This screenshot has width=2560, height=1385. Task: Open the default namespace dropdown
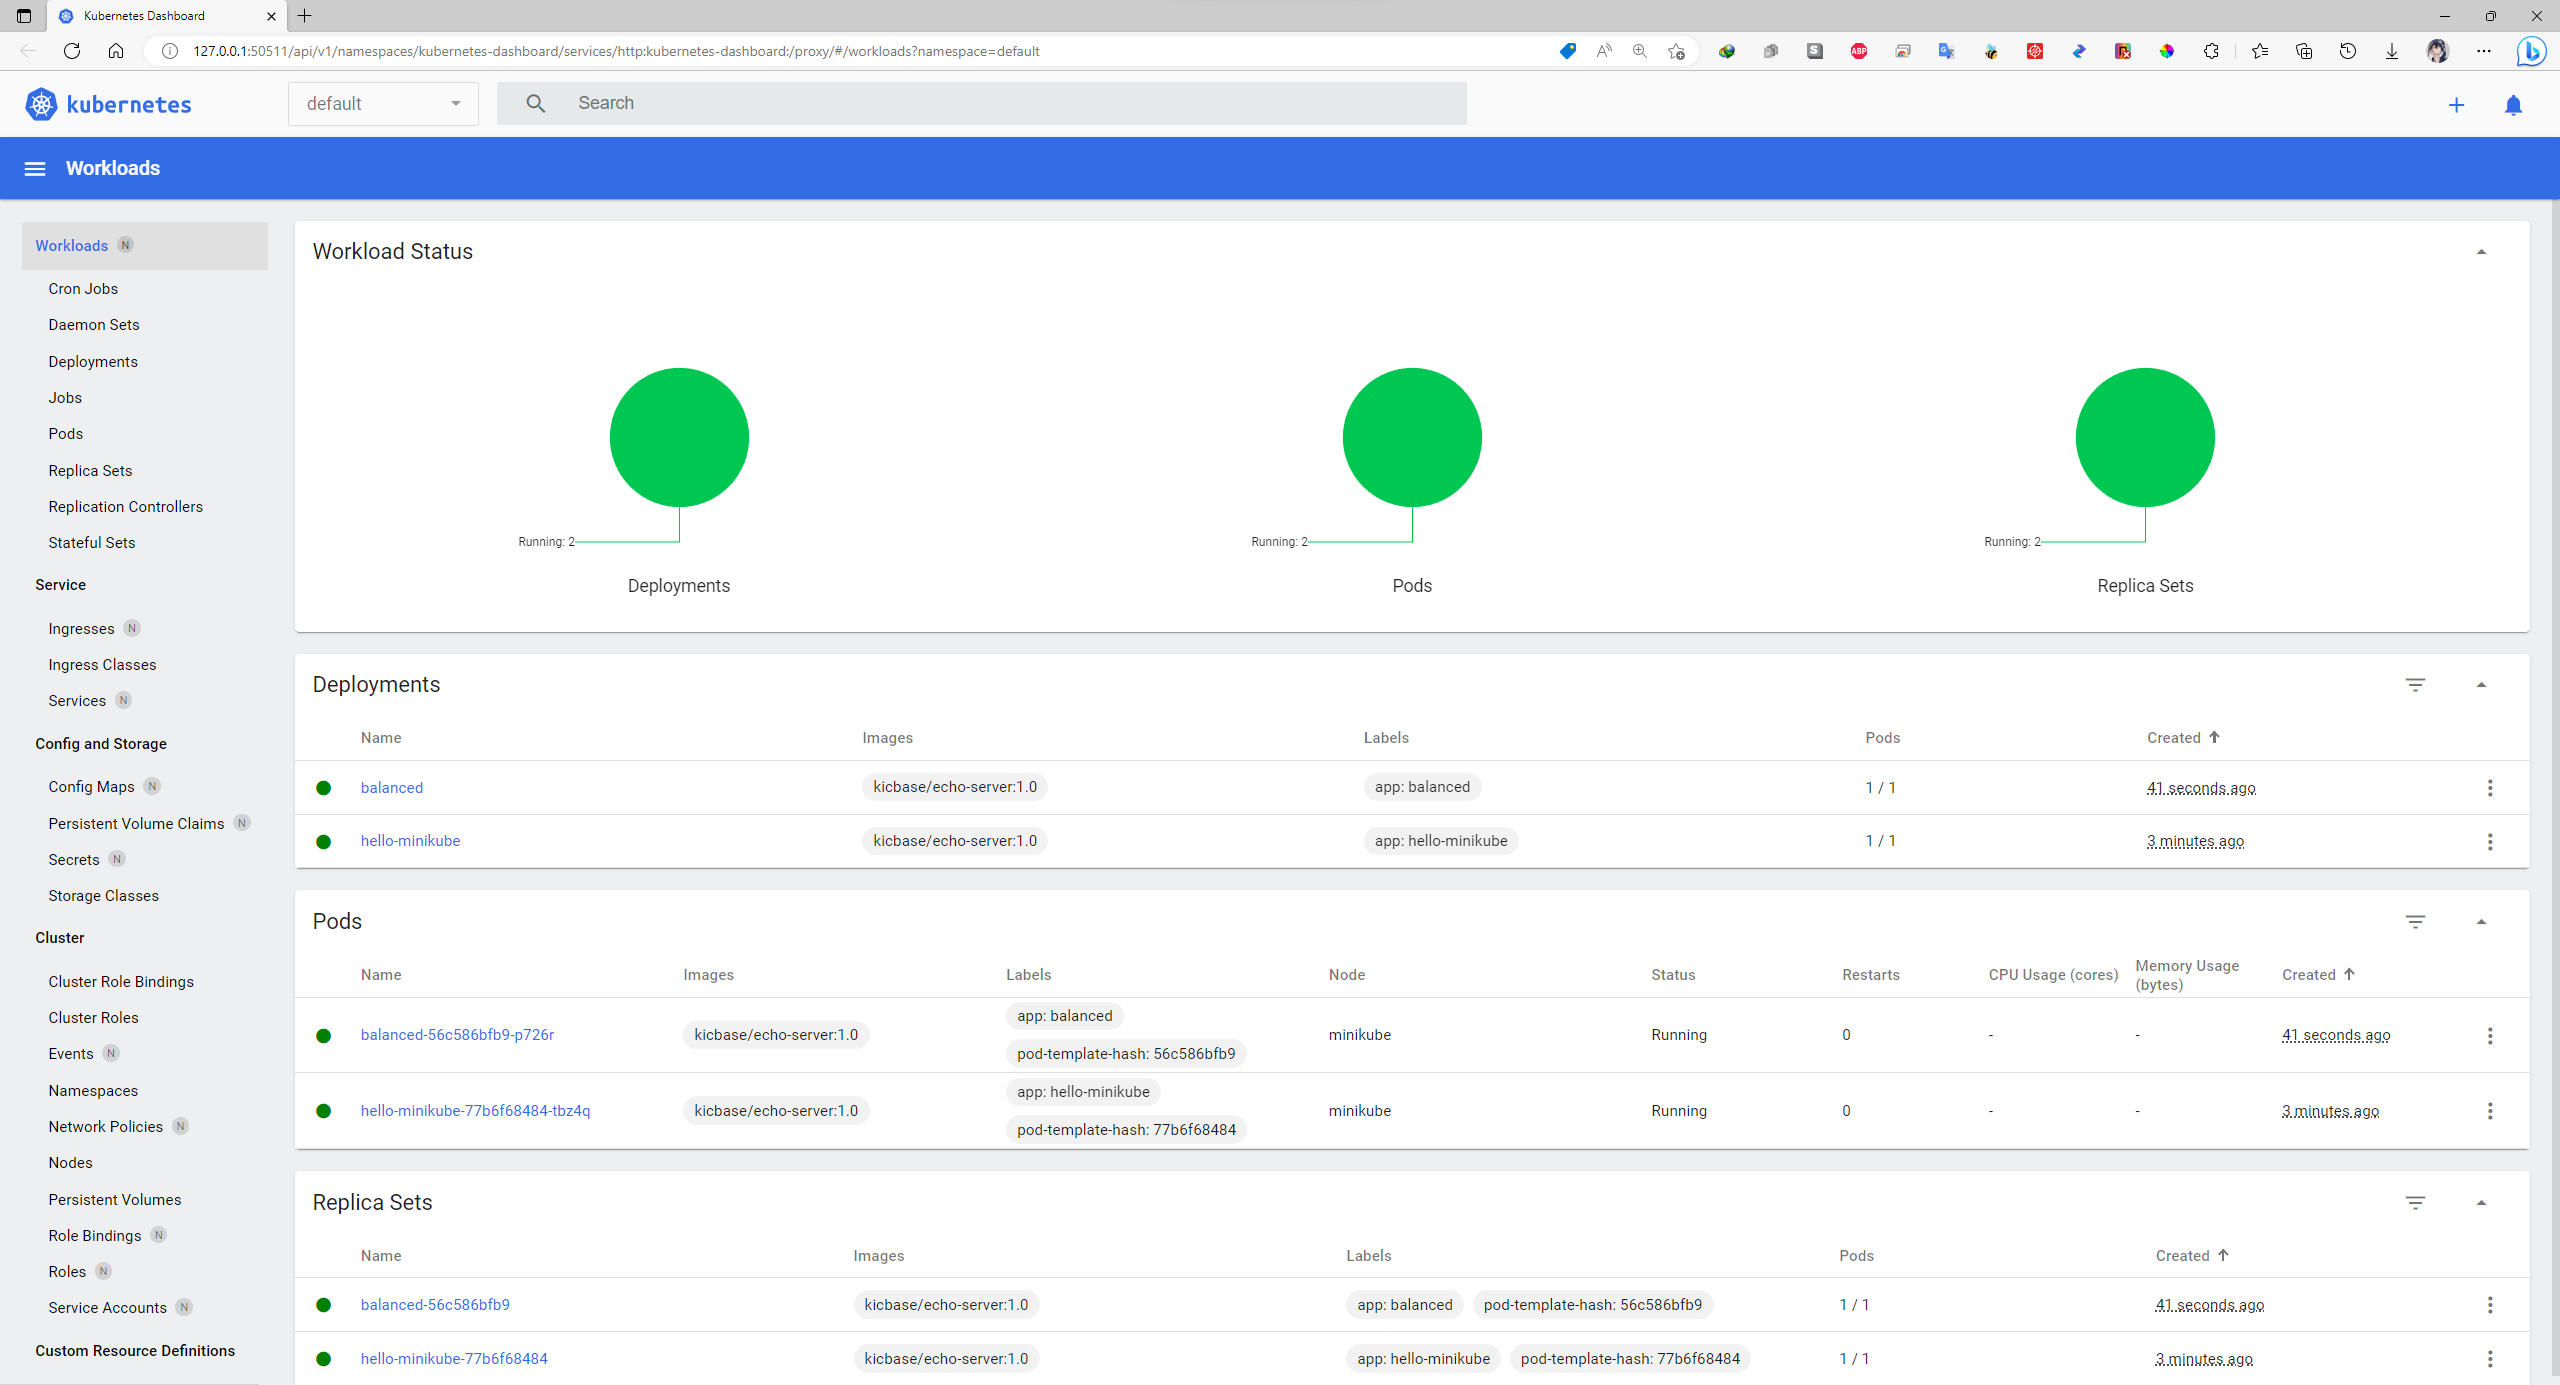tap(383, 104)
